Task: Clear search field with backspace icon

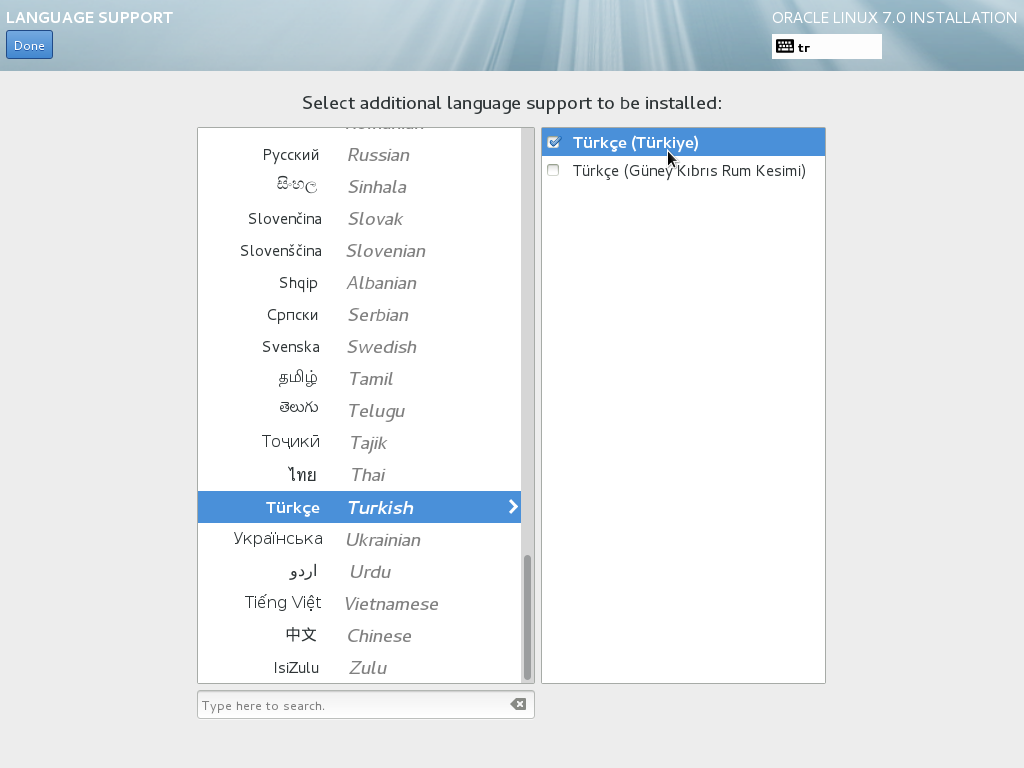Action: pos(518,705)
